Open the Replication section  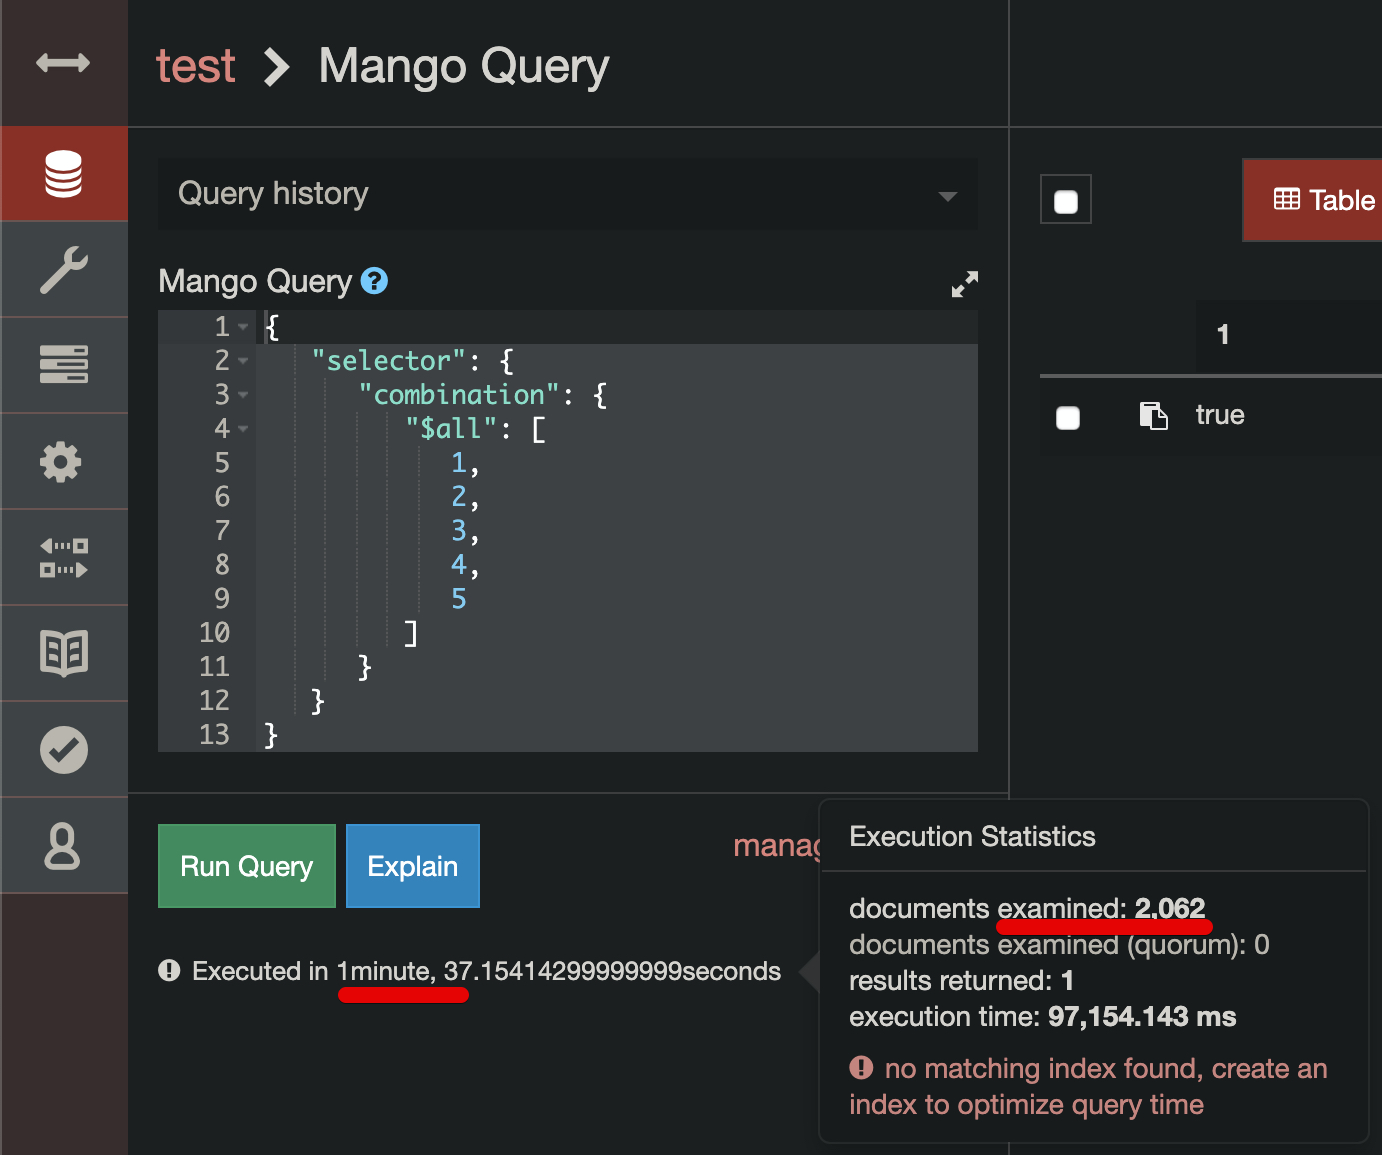pyautogui.click(x=63, y=557)
